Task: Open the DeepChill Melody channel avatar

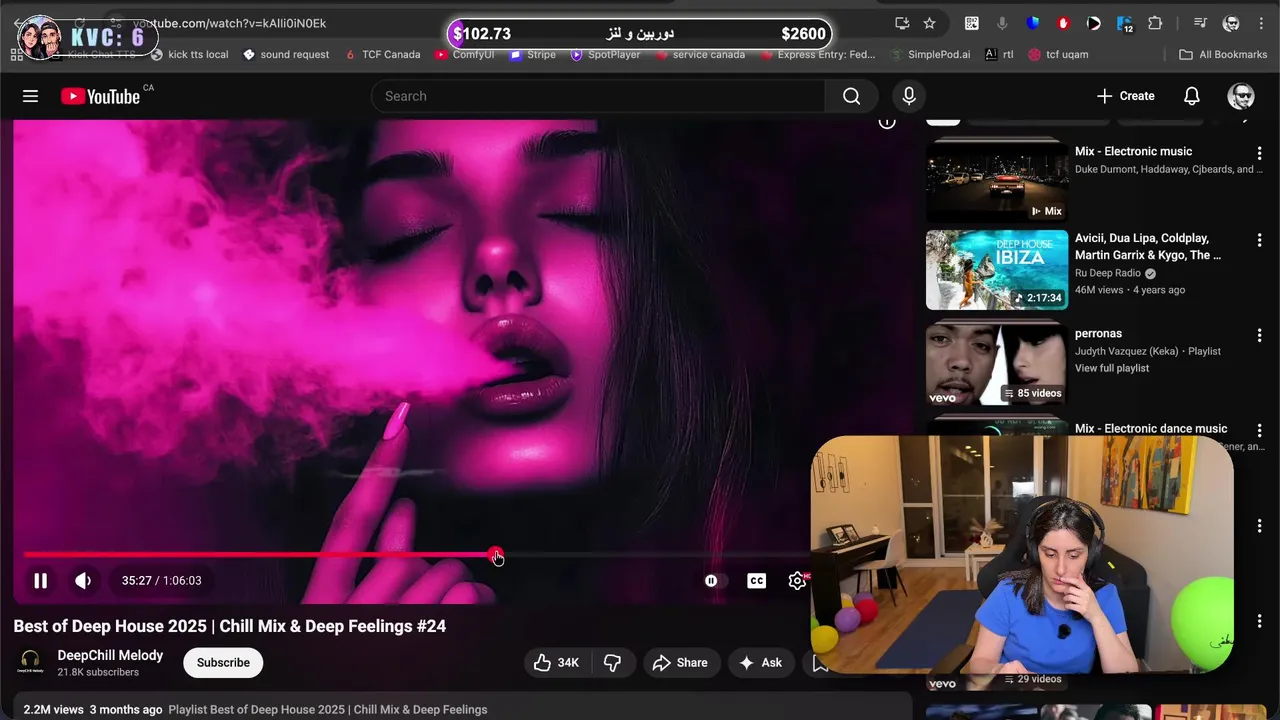Action: [30, 662]
